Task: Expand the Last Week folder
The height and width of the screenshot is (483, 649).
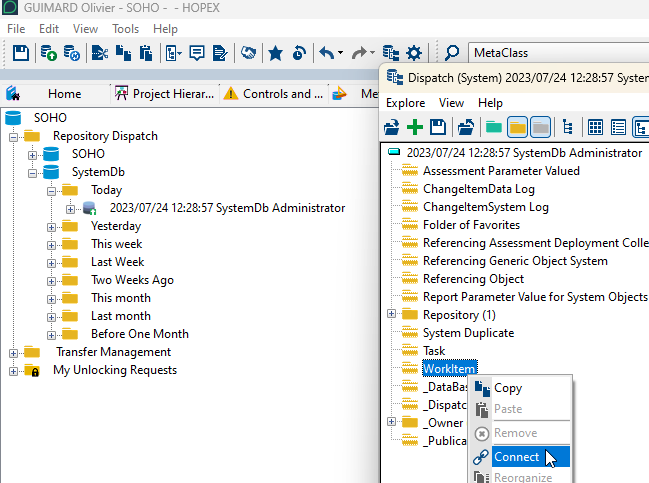Action: pyautogui.click(x=51, y=263)
